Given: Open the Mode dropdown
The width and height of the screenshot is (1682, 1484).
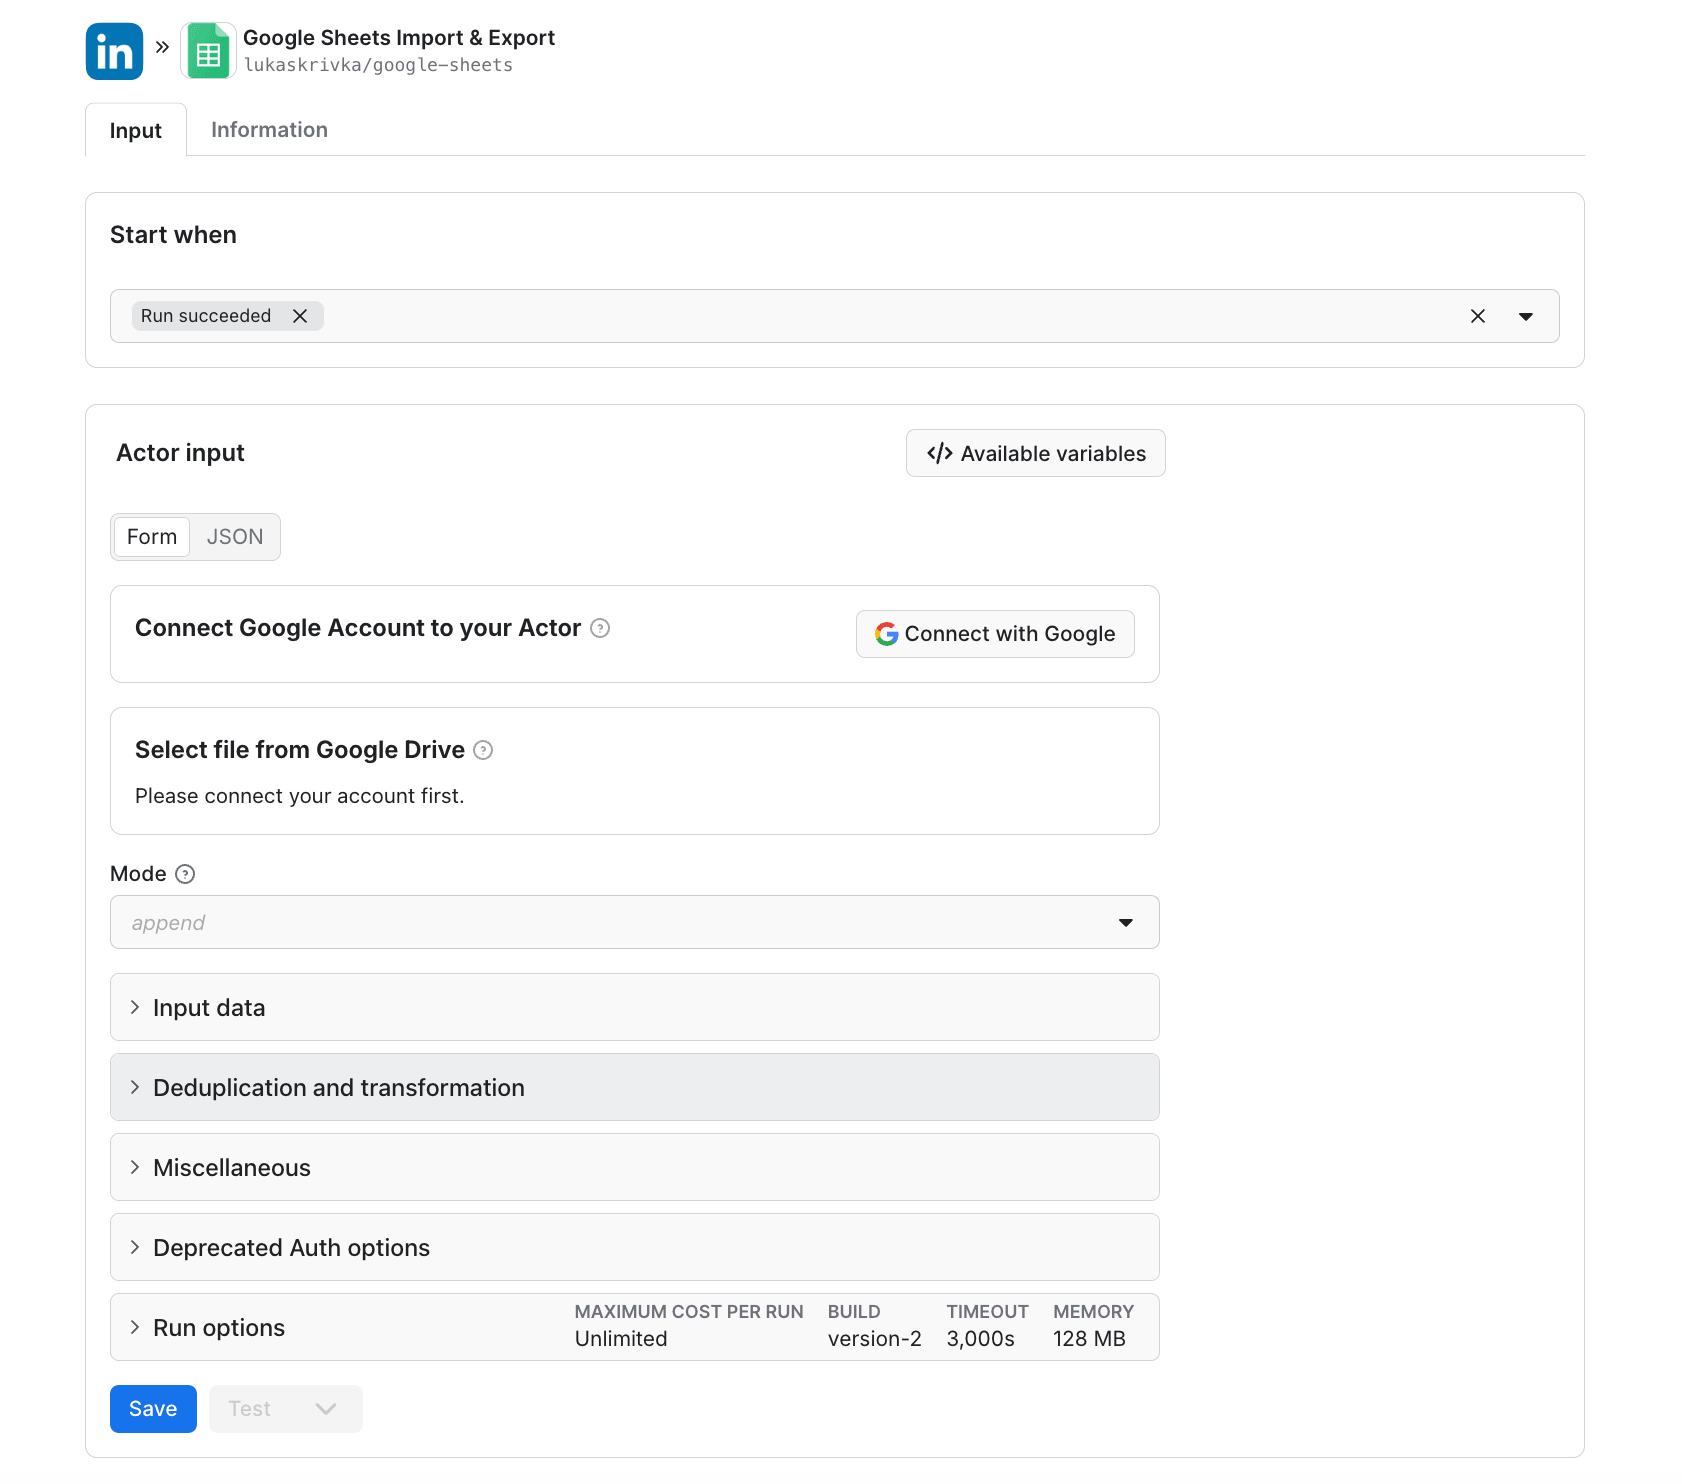Looking at the screenshot, I should (x=635, y=922).
